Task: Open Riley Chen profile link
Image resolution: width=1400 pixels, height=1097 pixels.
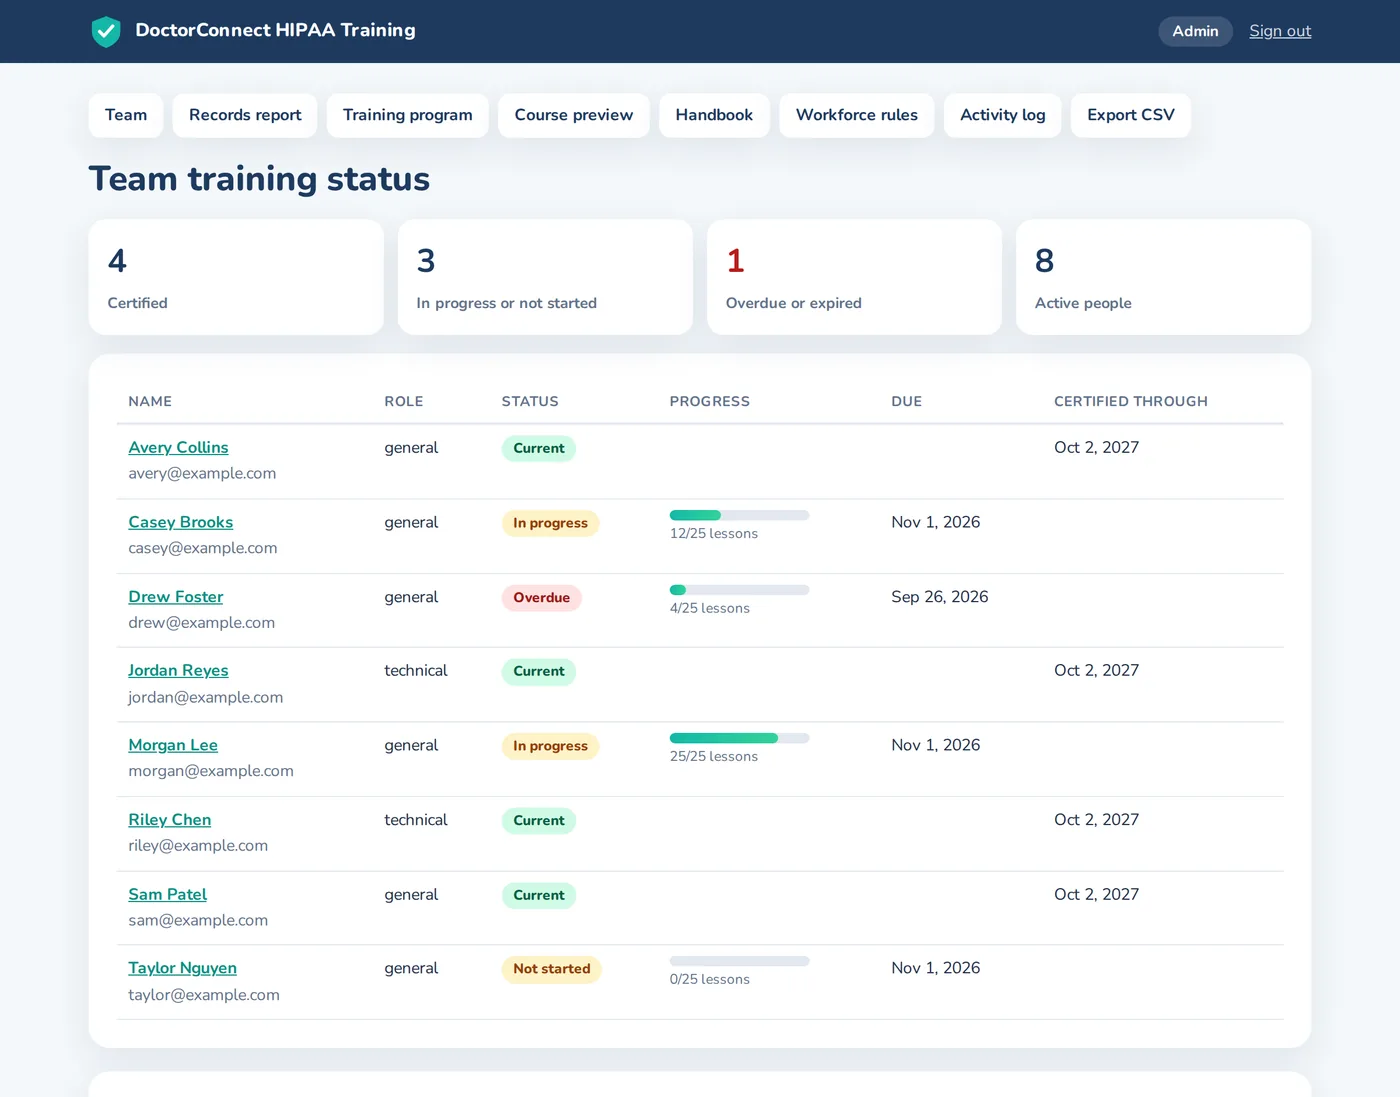Action: point(170,819)
